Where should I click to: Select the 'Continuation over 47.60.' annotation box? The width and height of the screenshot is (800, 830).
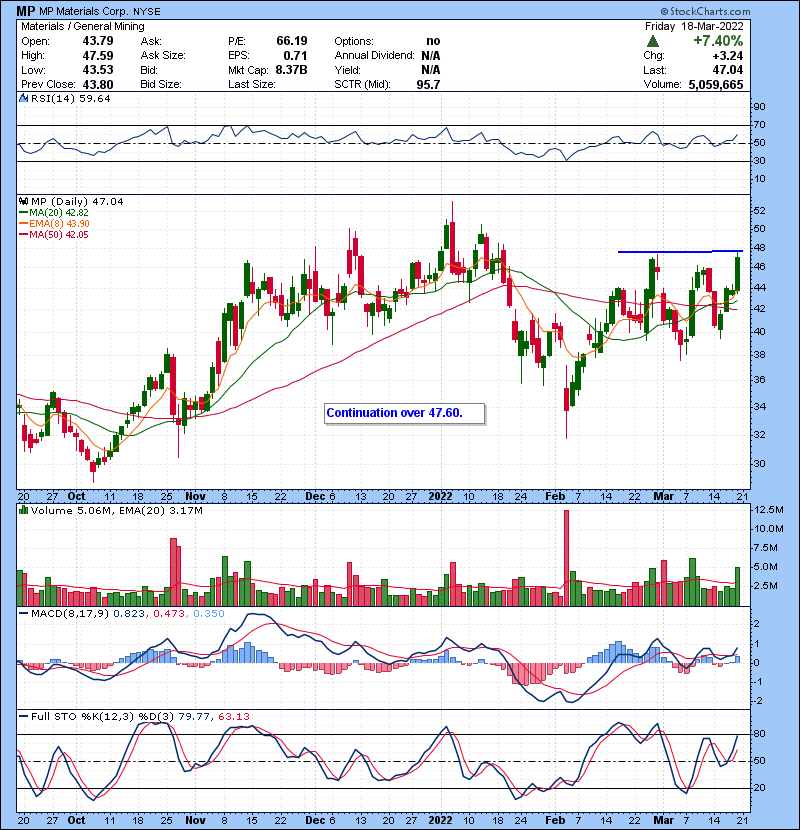click(405, 413)
